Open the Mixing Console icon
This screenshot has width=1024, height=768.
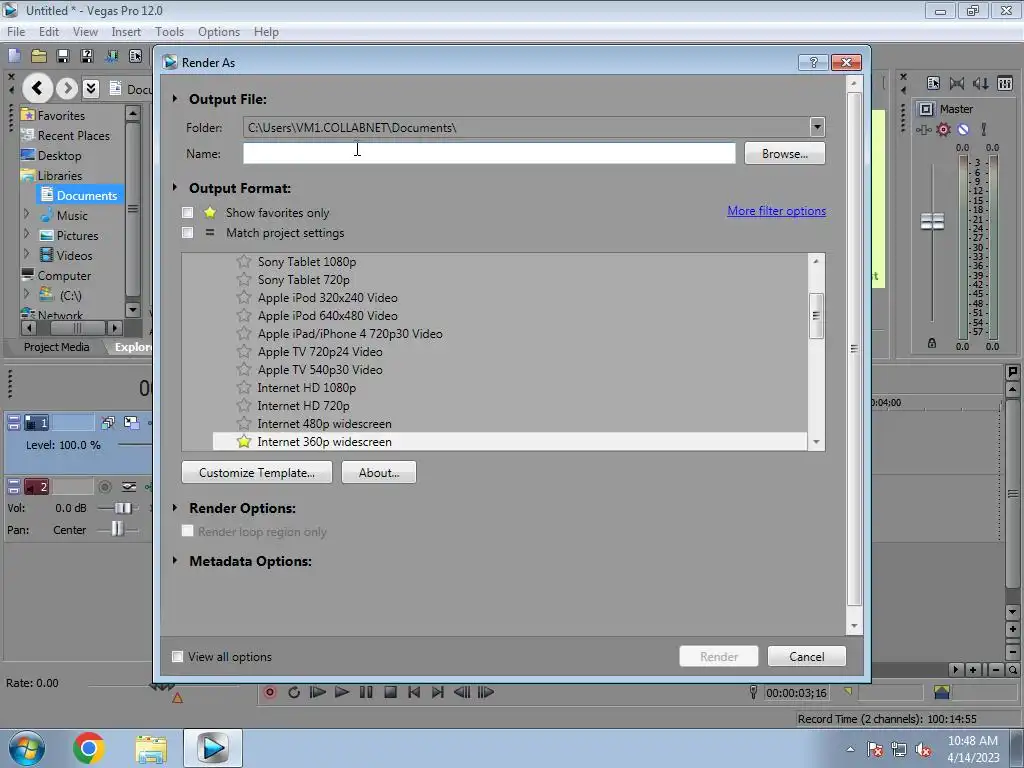tap(1004, 83)
